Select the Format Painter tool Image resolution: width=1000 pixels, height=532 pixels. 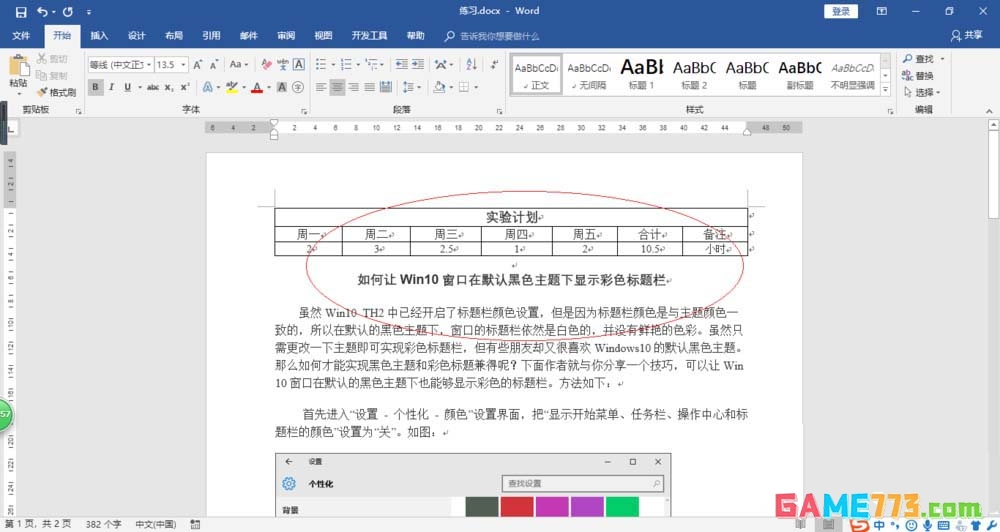tap(56, 92)
